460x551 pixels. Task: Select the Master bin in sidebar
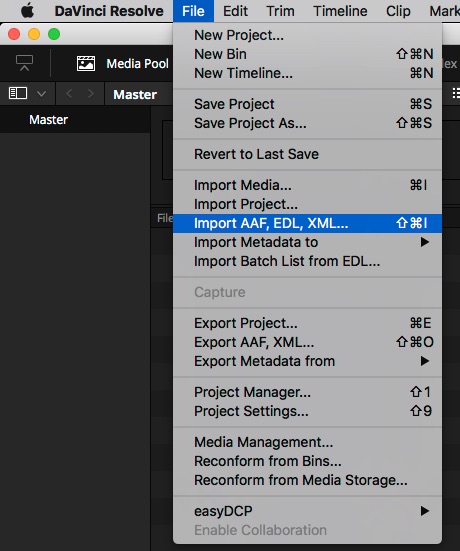coord(48,120)
